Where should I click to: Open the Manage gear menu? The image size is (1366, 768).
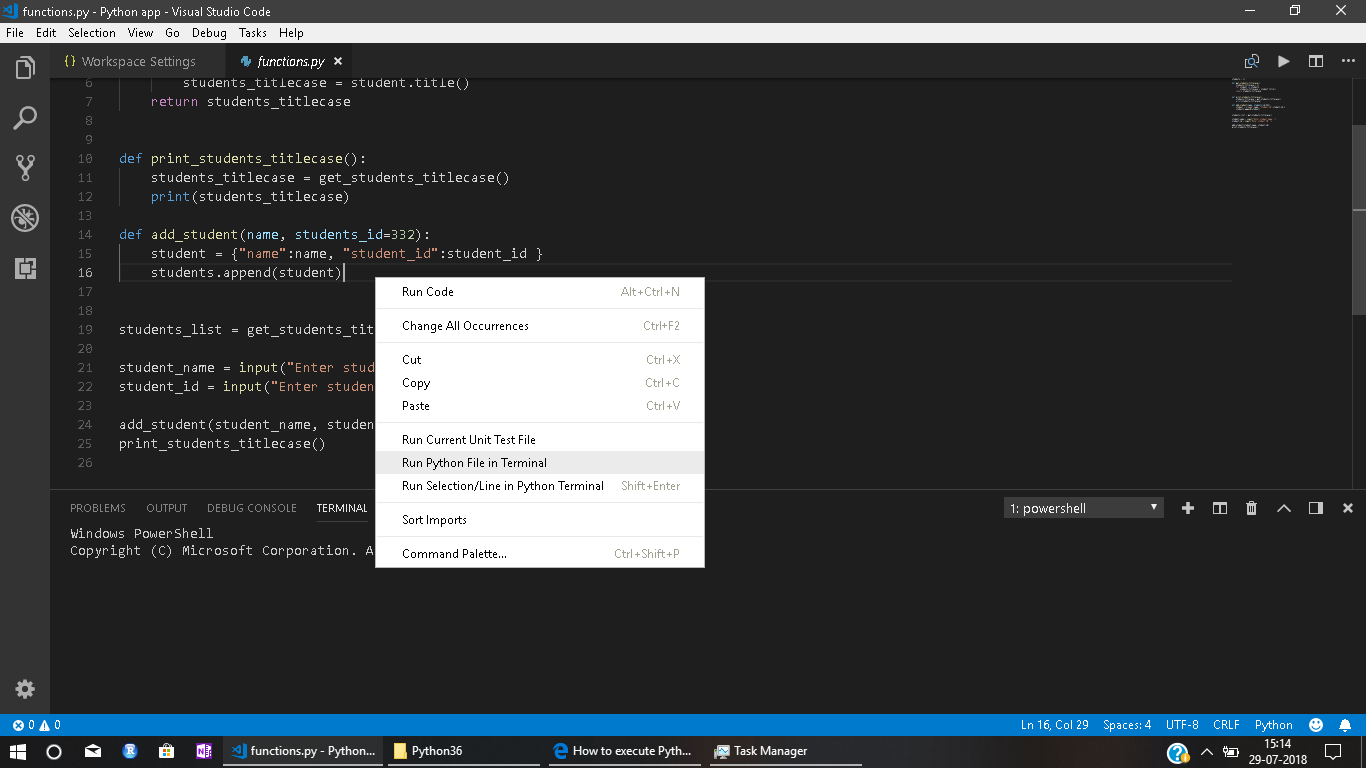click(x=25, y=689)
